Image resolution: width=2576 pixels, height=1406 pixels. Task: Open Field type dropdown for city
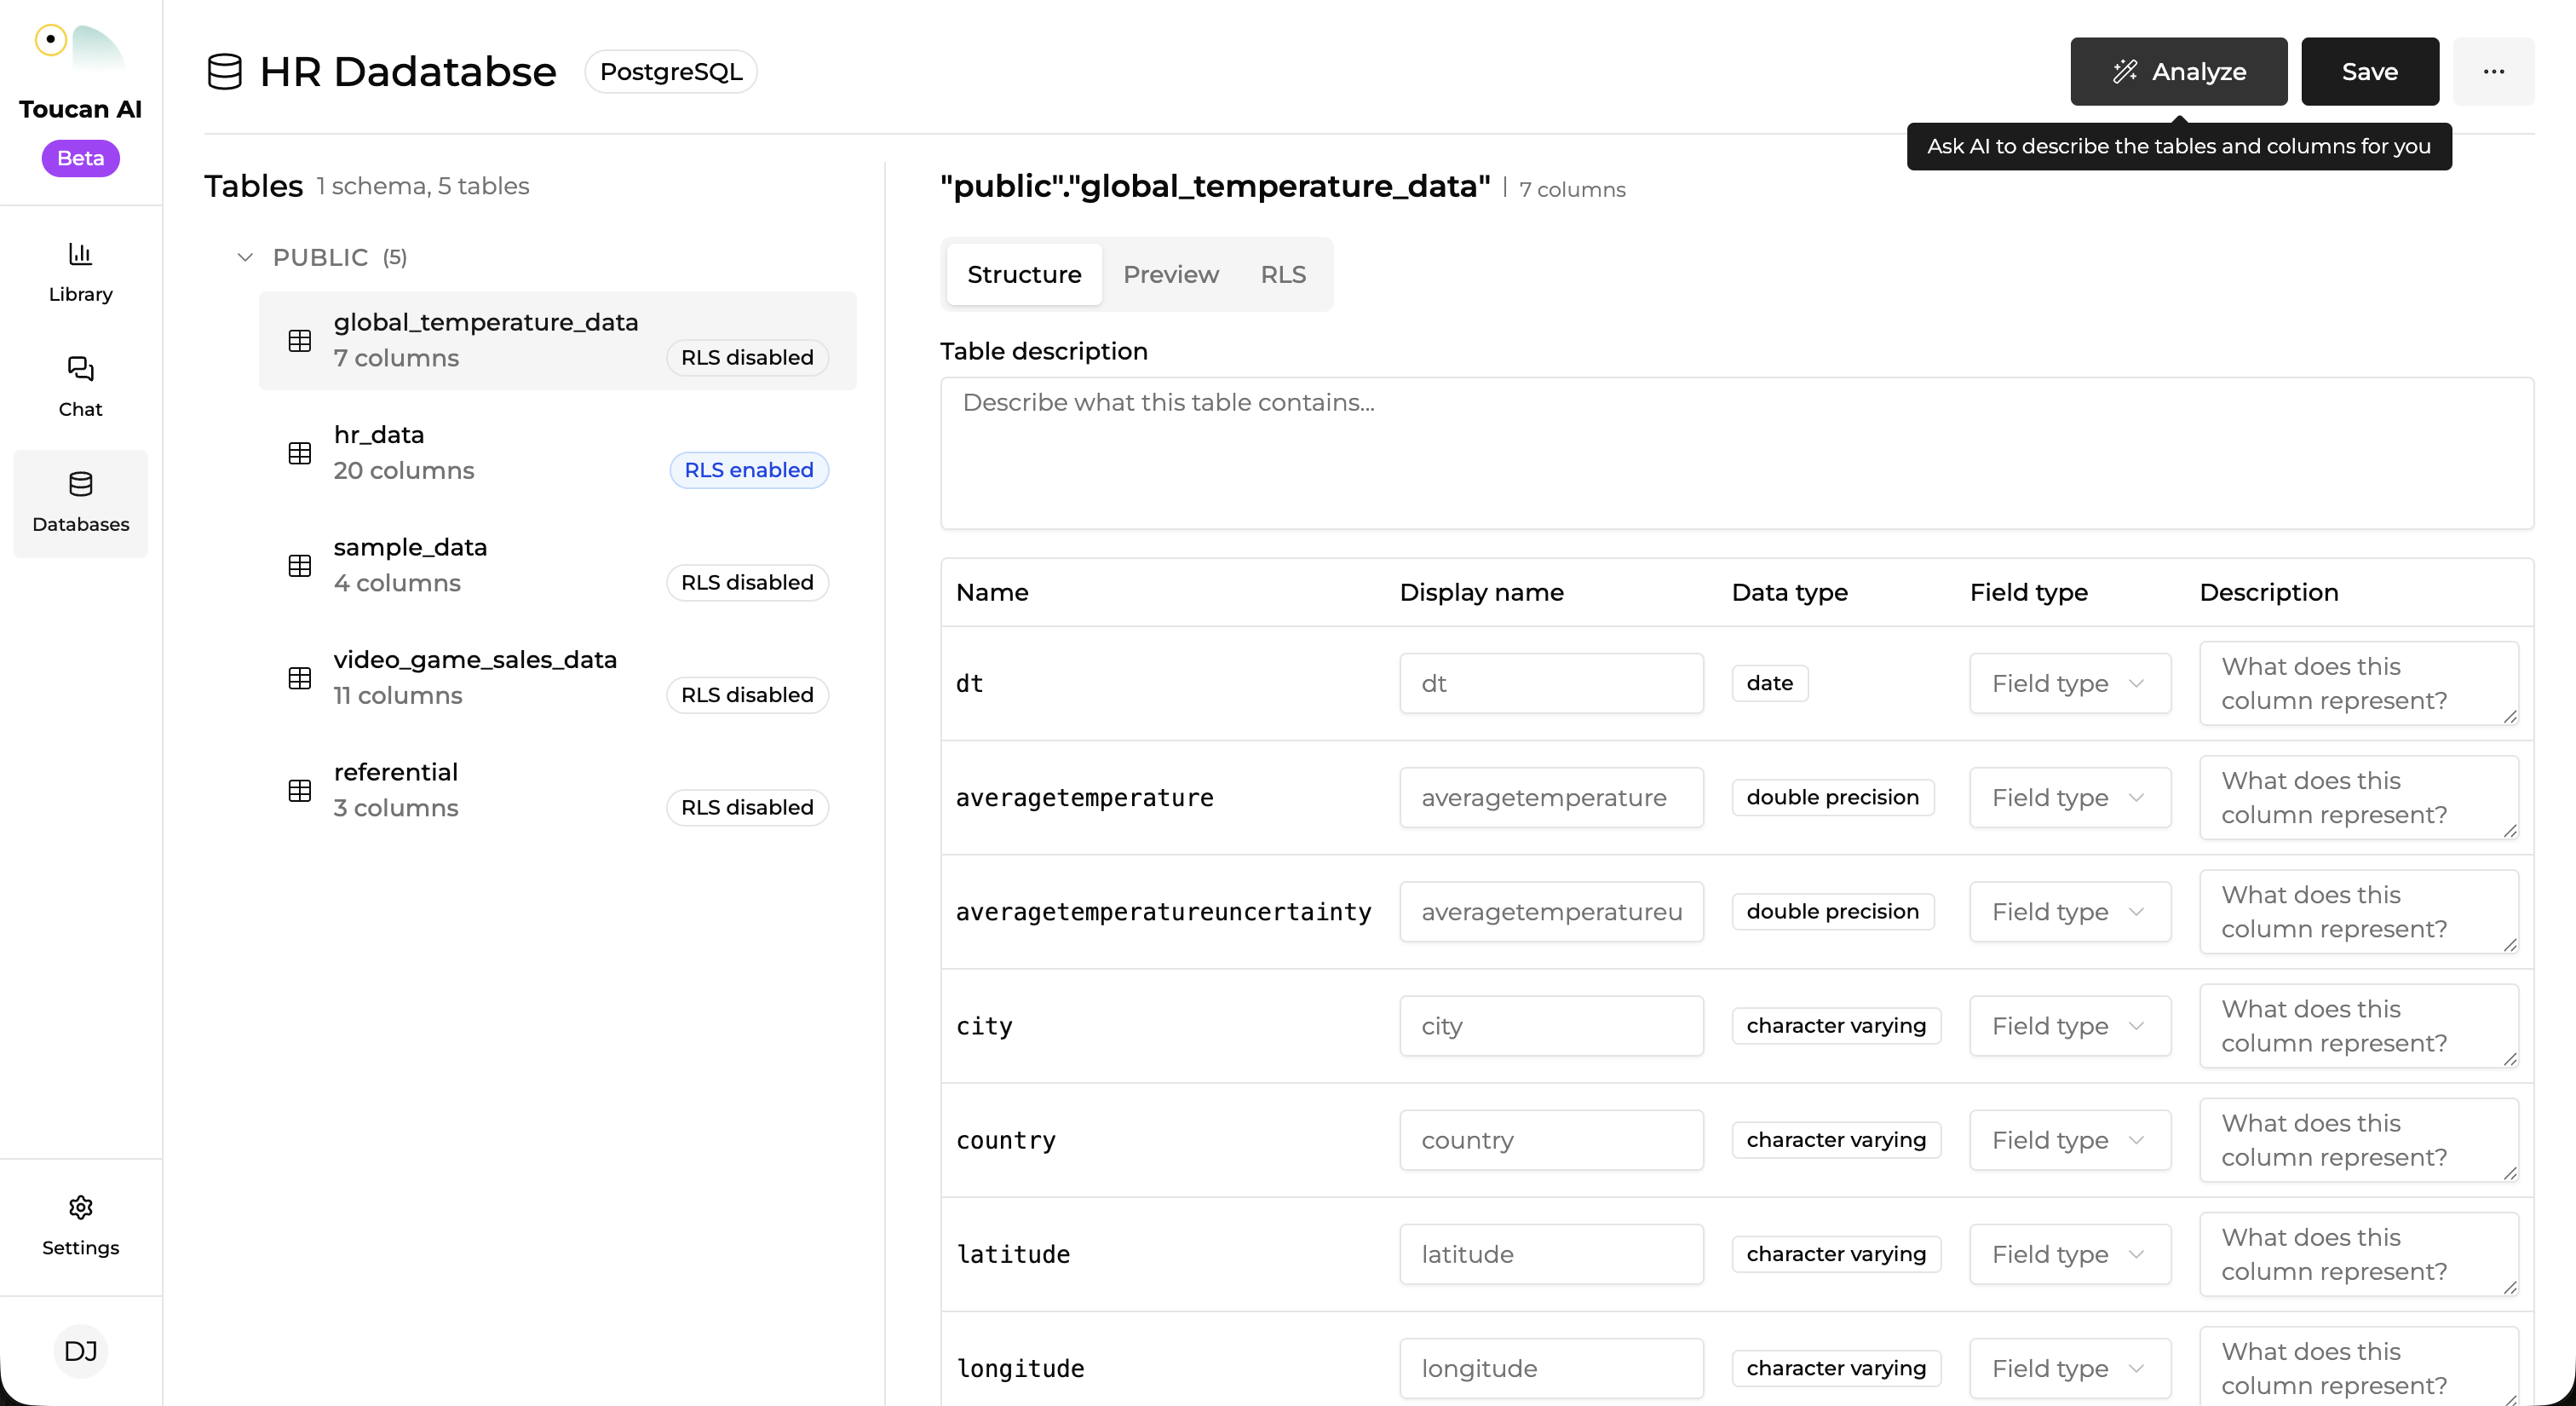(2069, 1025)
